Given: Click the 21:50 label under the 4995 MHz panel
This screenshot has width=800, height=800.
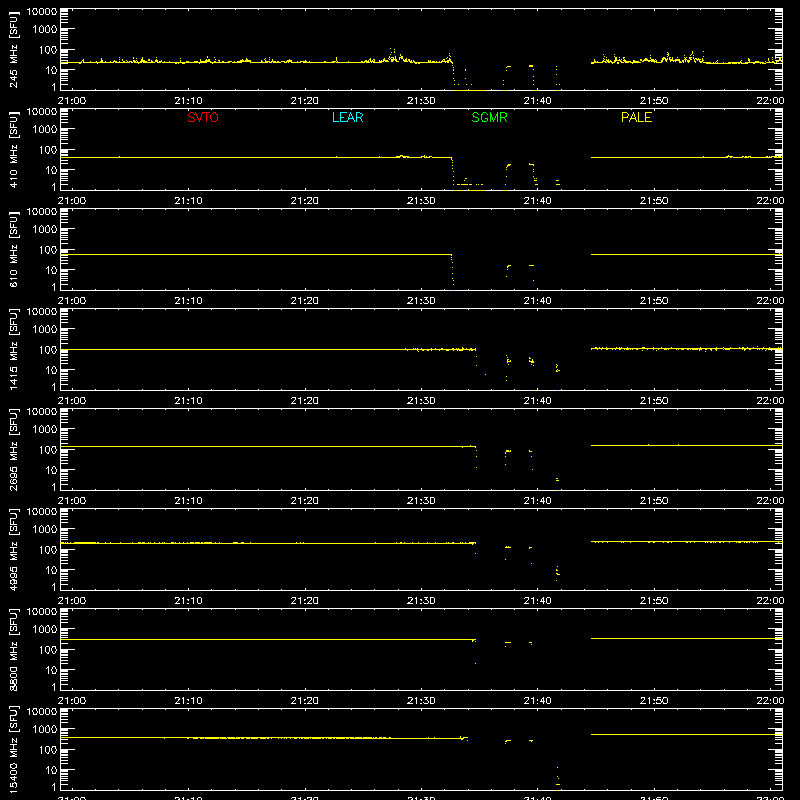Looking at the screenshot, I should (x=654, y=601).
